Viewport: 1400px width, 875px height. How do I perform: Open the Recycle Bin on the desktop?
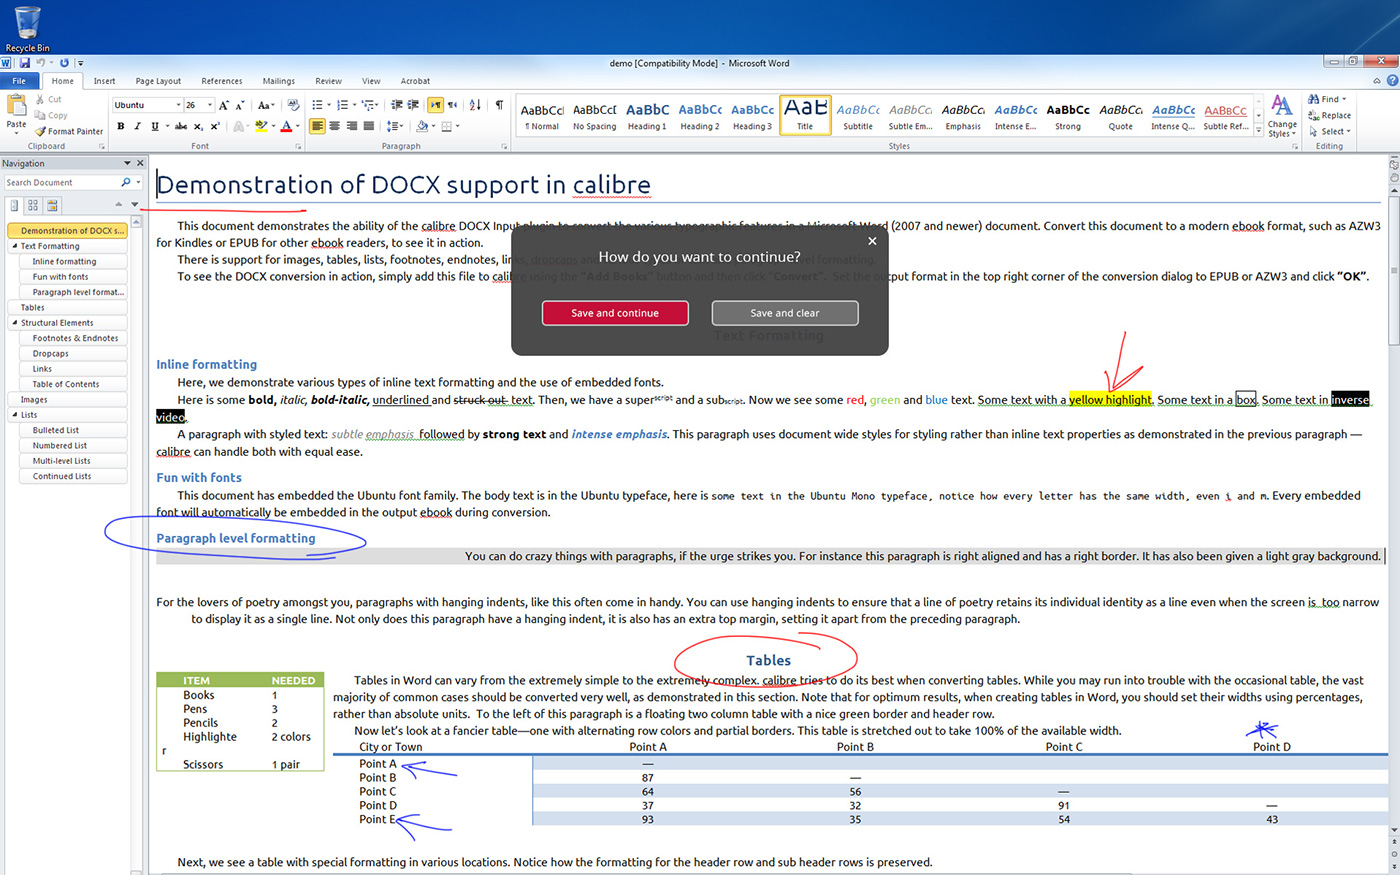click(27, 28)
